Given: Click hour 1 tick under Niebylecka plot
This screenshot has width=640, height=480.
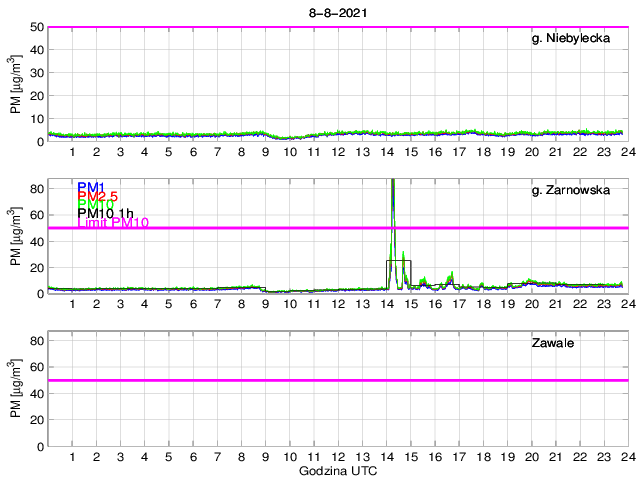Looking at the screenshot, I should click(72, 153).
